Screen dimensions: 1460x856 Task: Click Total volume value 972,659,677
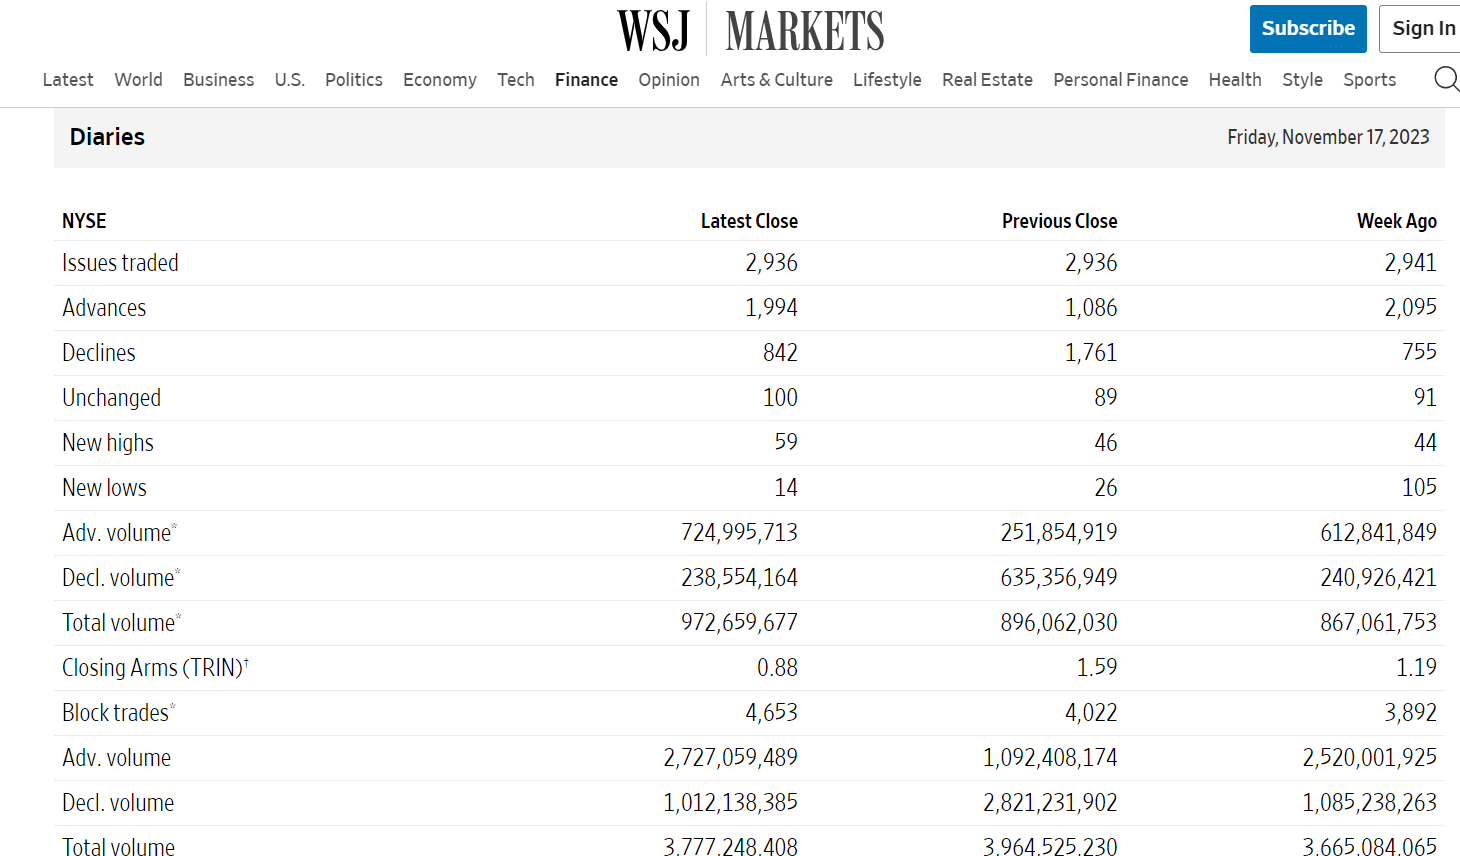point(739,623)
